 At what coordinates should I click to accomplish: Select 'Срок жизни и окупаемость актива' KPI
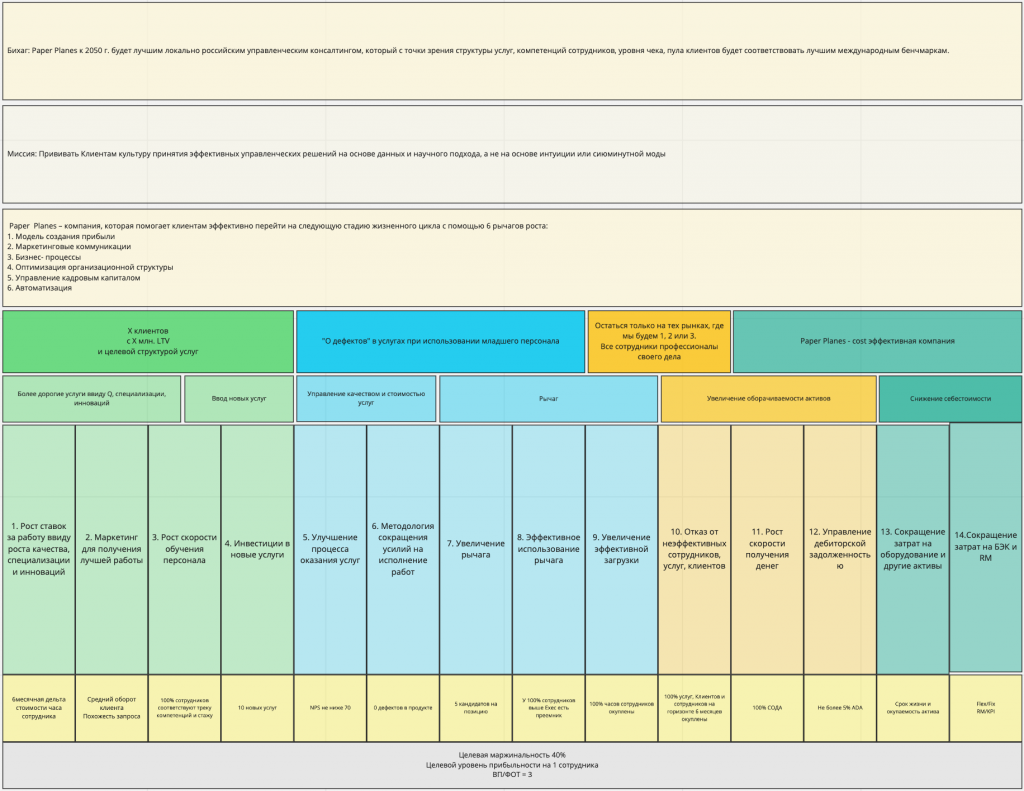tap(912, 708)
